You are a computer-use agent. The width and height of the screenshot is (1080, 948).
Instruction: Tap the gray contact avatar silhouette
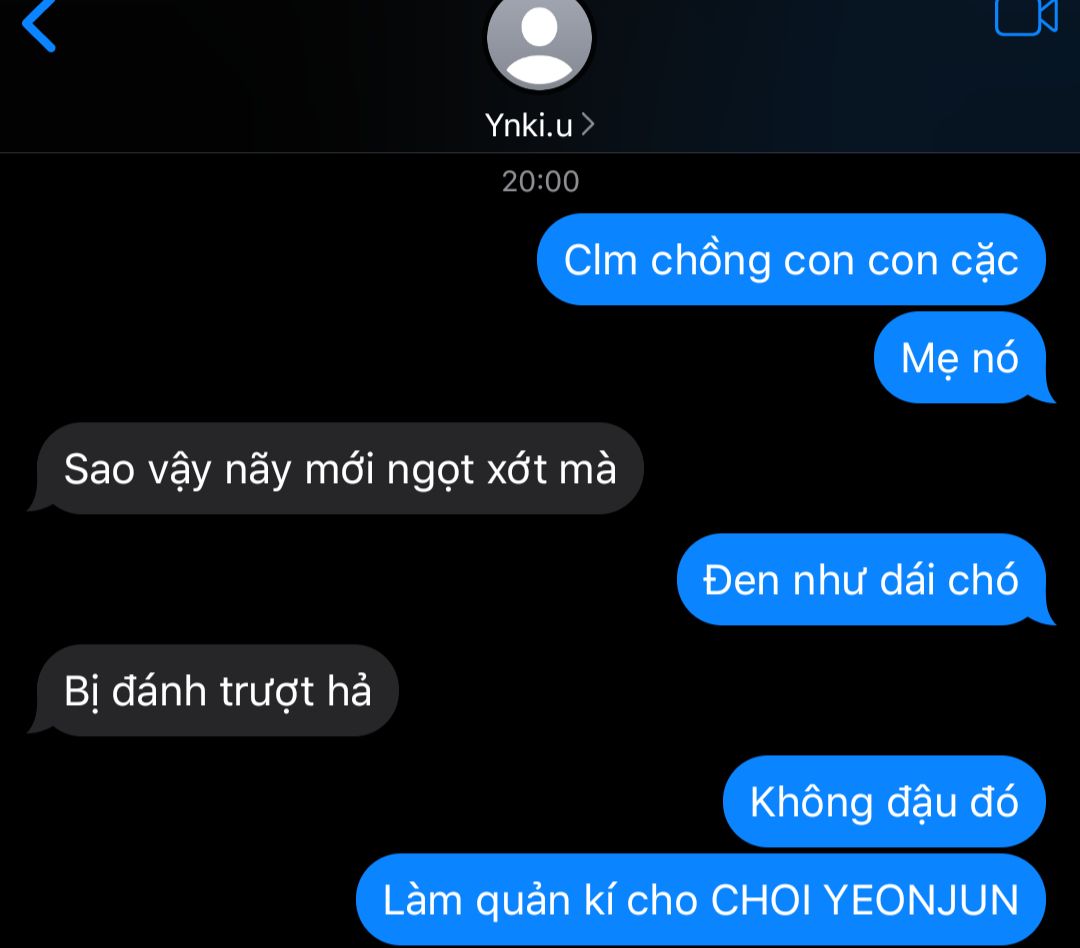(x=539, y=43)
